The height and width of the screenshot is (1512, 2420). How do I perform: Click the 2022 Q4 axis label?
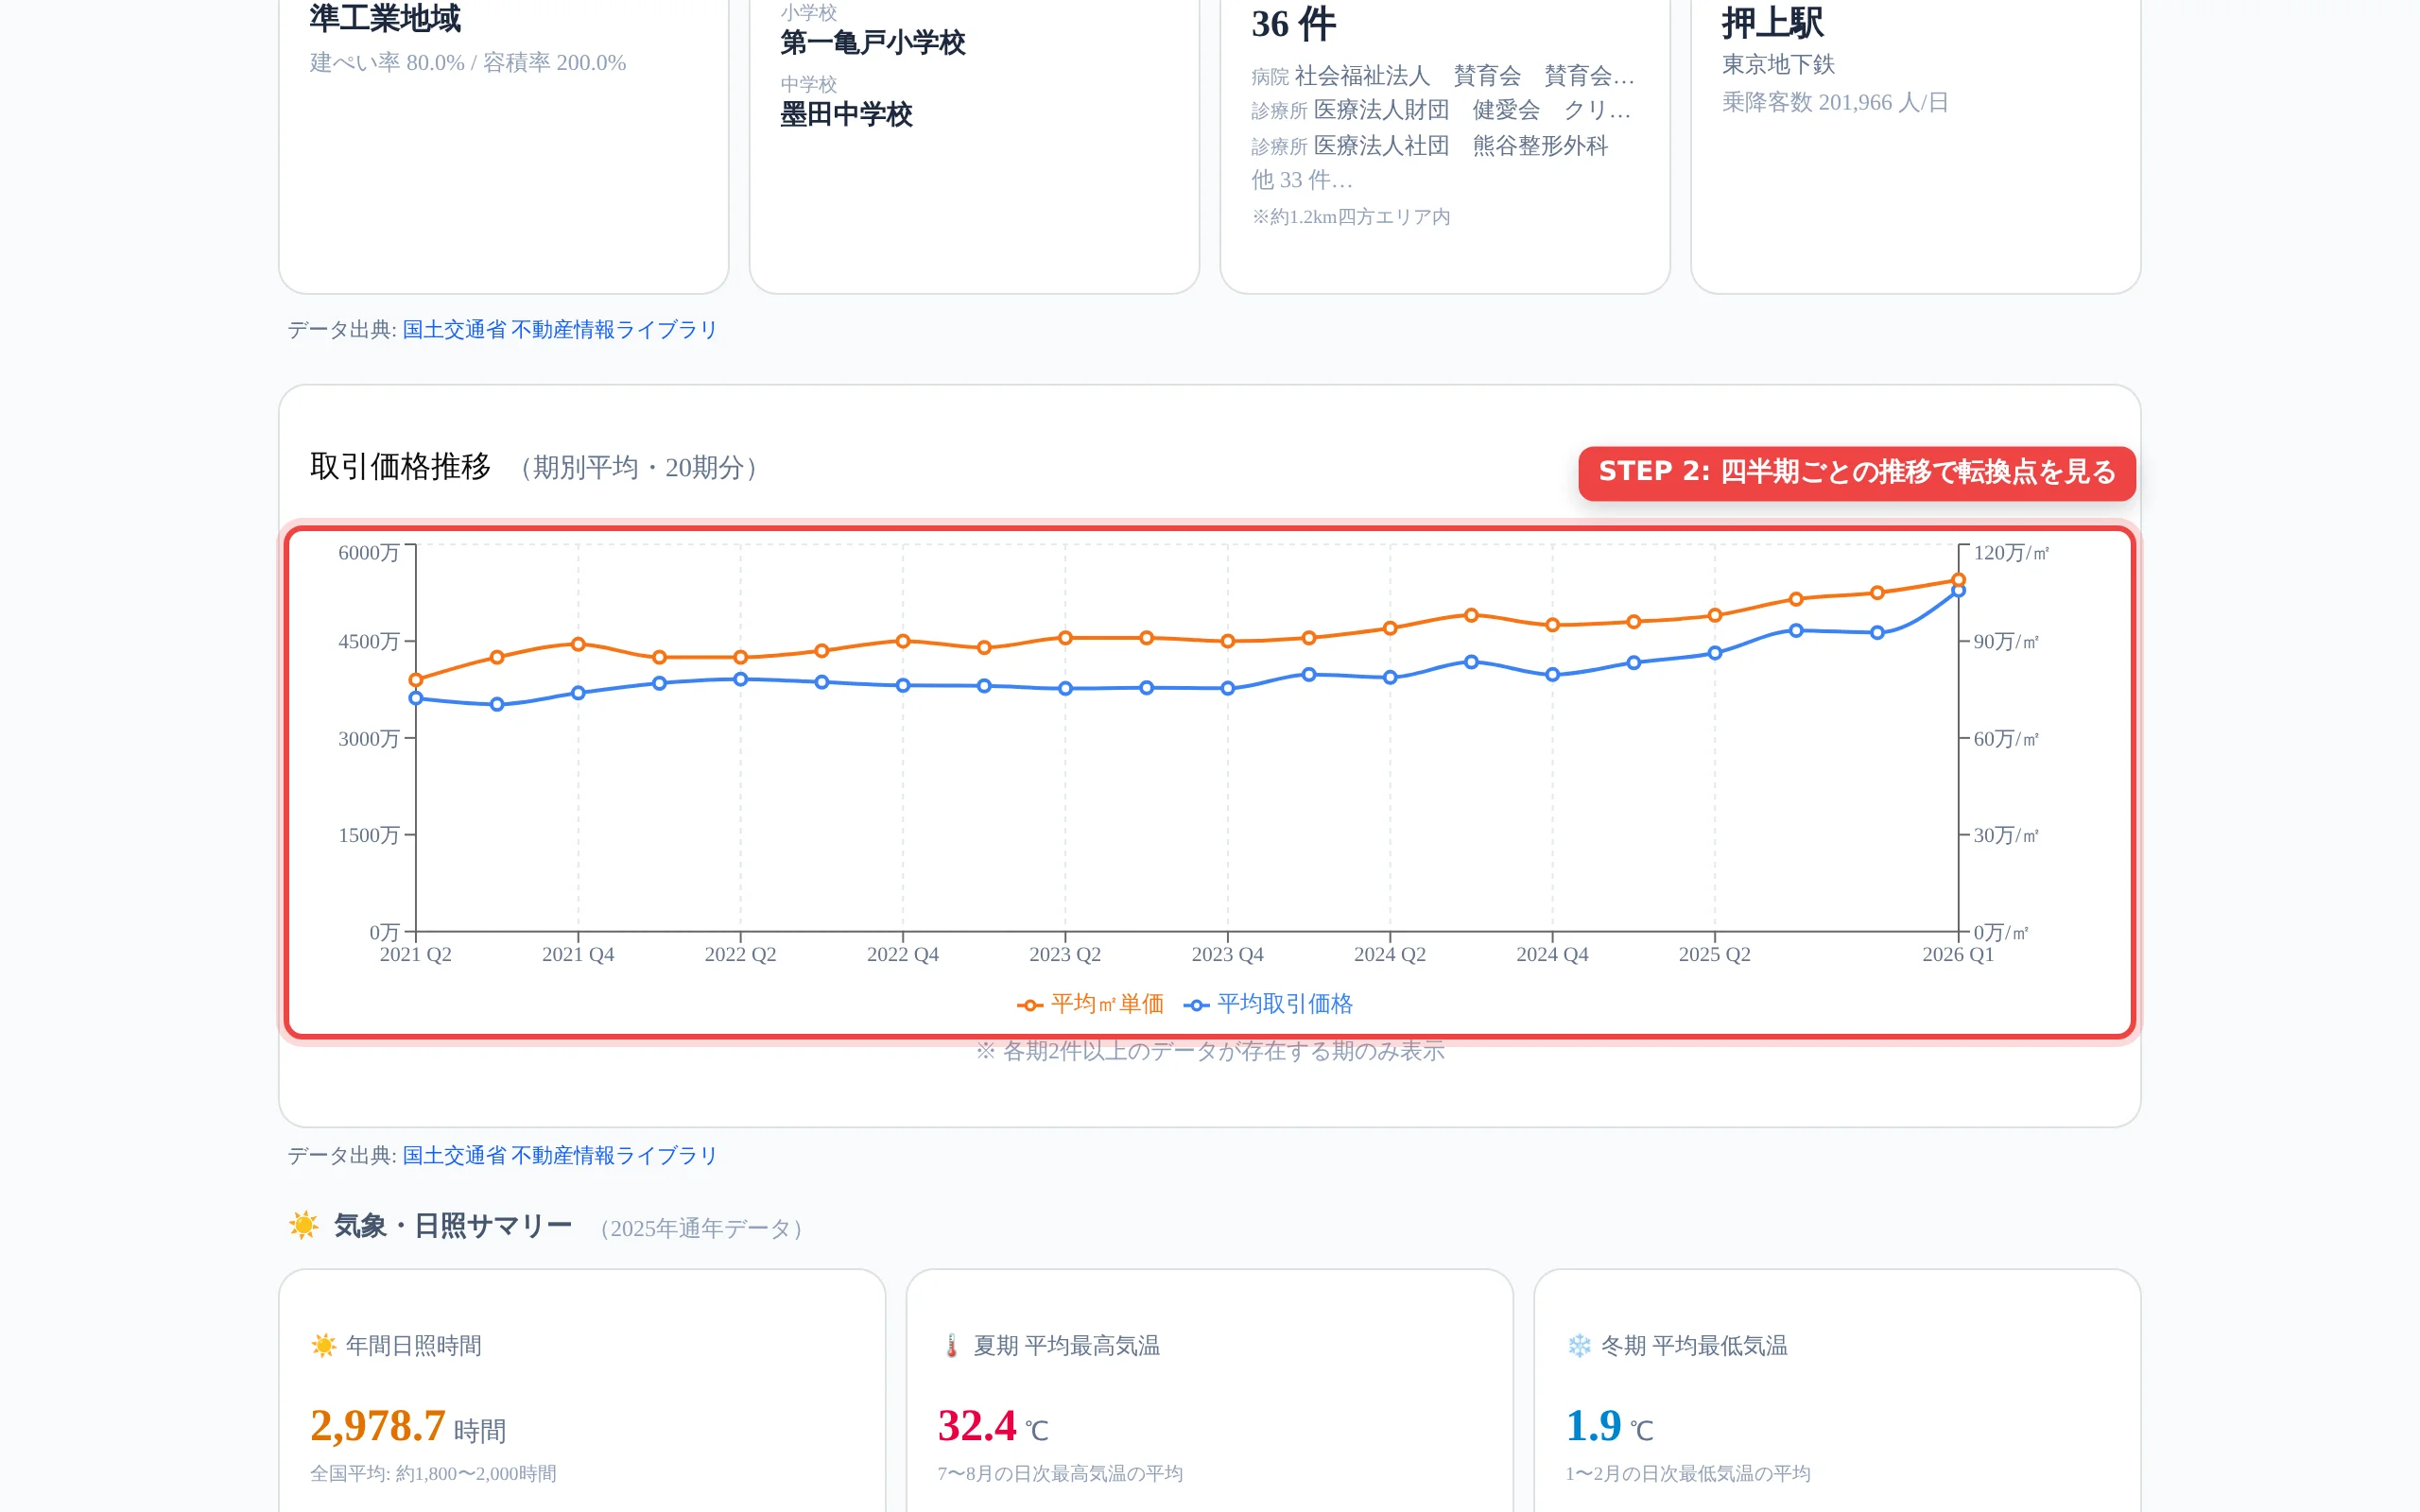click(x=903, y=955)
